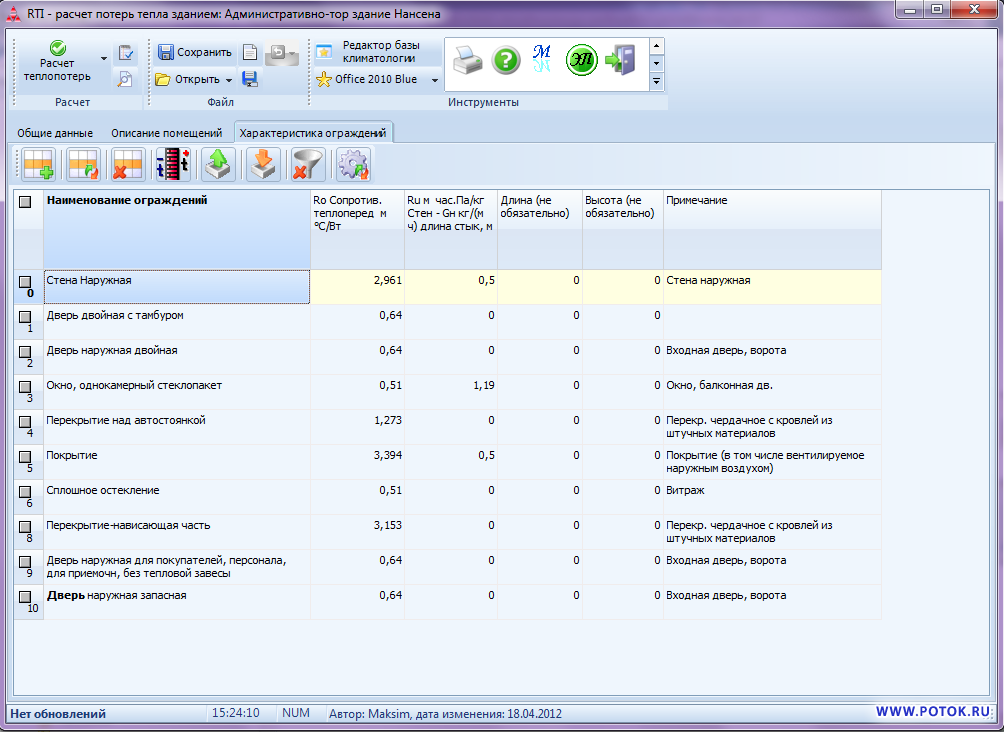Viewport: 1004px width, 732px height.
Task: Click the gear settings icon in table toolbar
Action: 353,164
